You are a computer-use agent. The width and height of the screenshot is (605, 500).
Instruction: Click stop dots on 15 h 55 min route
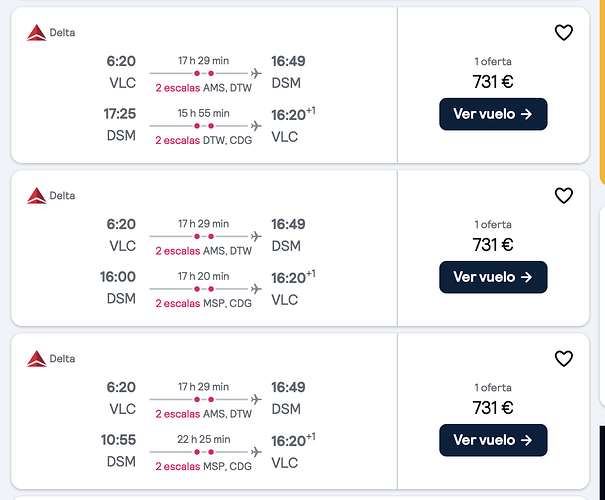(x=204, y=126)
